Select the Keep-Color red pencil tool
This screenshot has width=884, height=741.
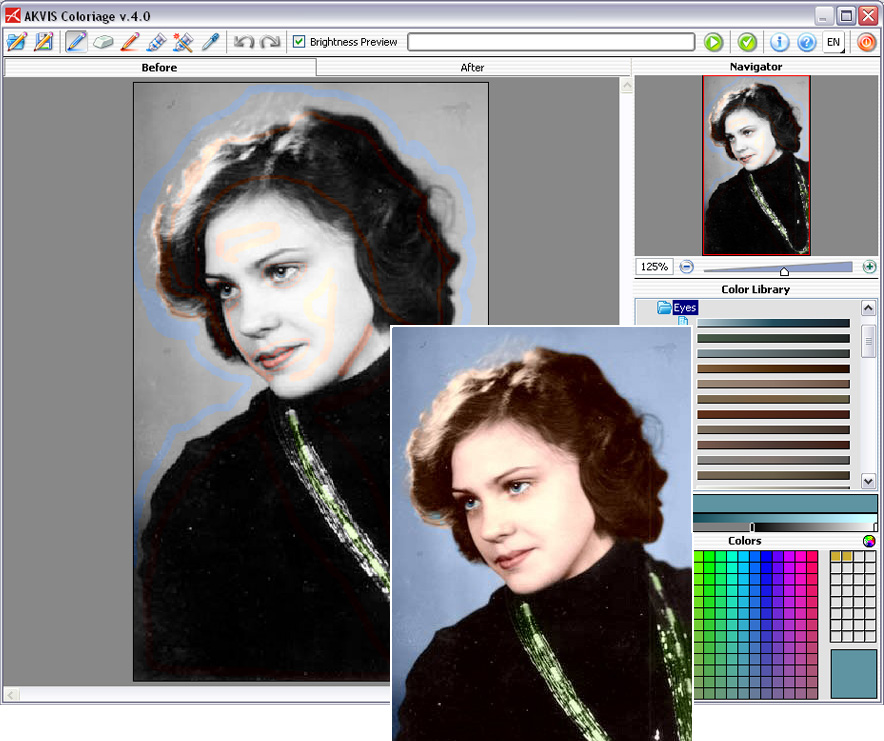130,42
